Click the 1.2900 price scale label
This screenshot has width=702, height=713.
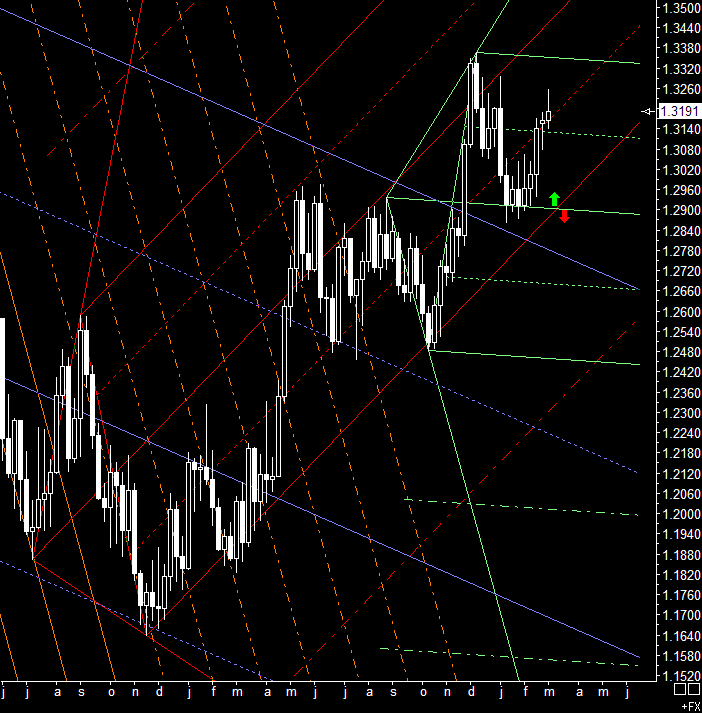681,211
